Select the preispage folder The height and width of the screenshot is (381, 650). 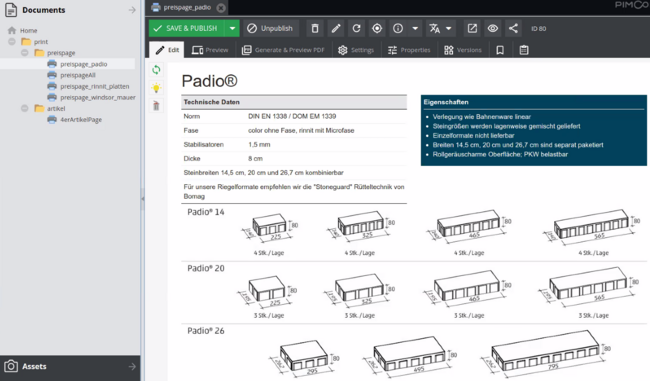[61, 53]
